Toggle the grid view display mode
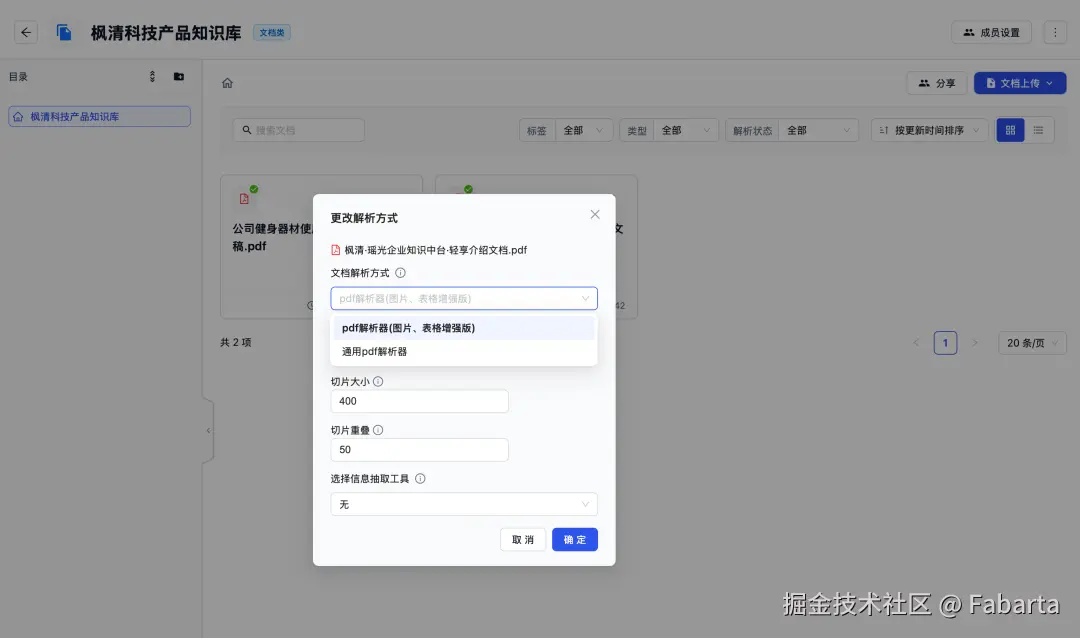The image size is (1080, 638). pos(1009,129)
